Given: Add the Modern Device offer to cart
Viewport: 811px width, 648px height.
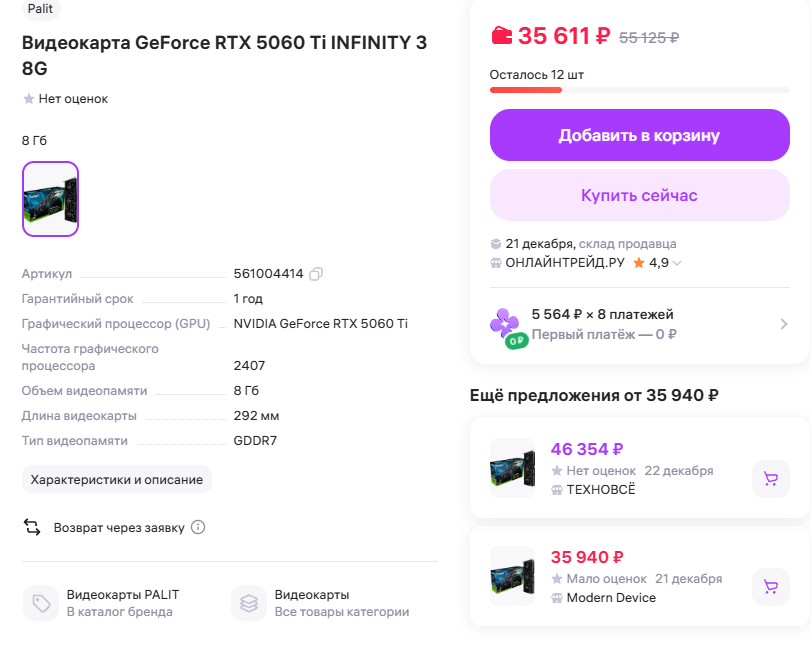Looking at the screenshot, I should point(770,587).
